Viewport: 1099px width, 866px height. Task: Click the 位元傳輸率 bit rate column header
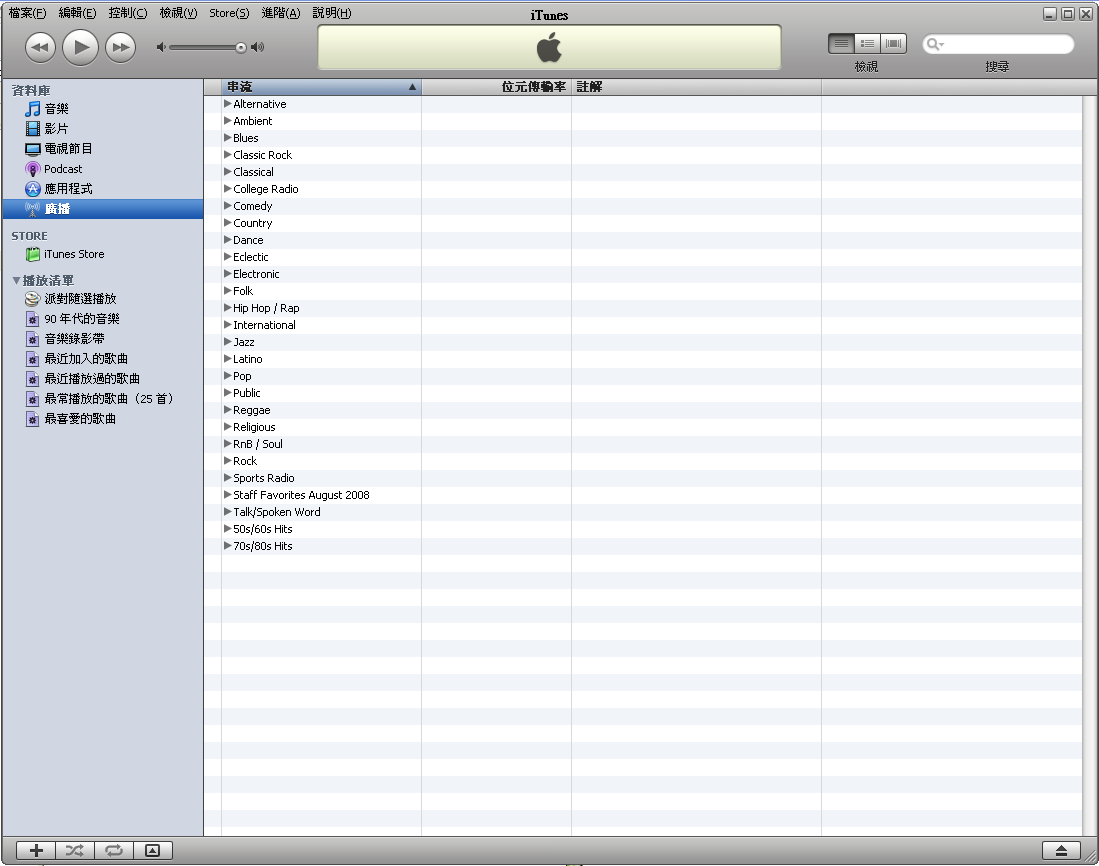[496, 87]
